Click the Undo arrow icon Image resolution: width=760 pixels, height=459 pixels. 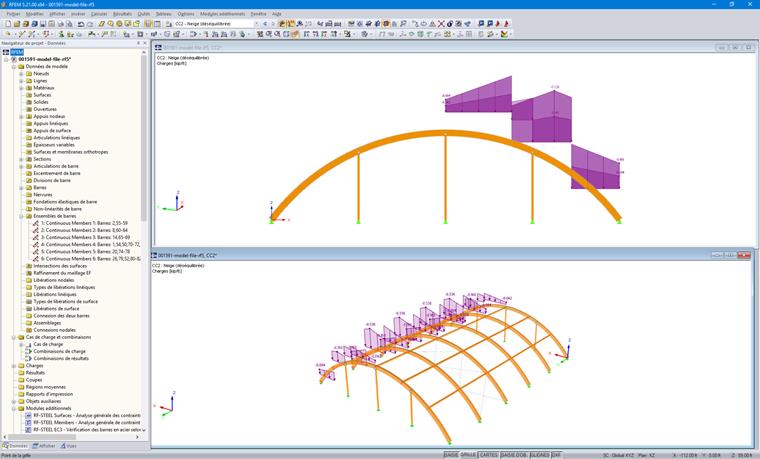[80, 24]
